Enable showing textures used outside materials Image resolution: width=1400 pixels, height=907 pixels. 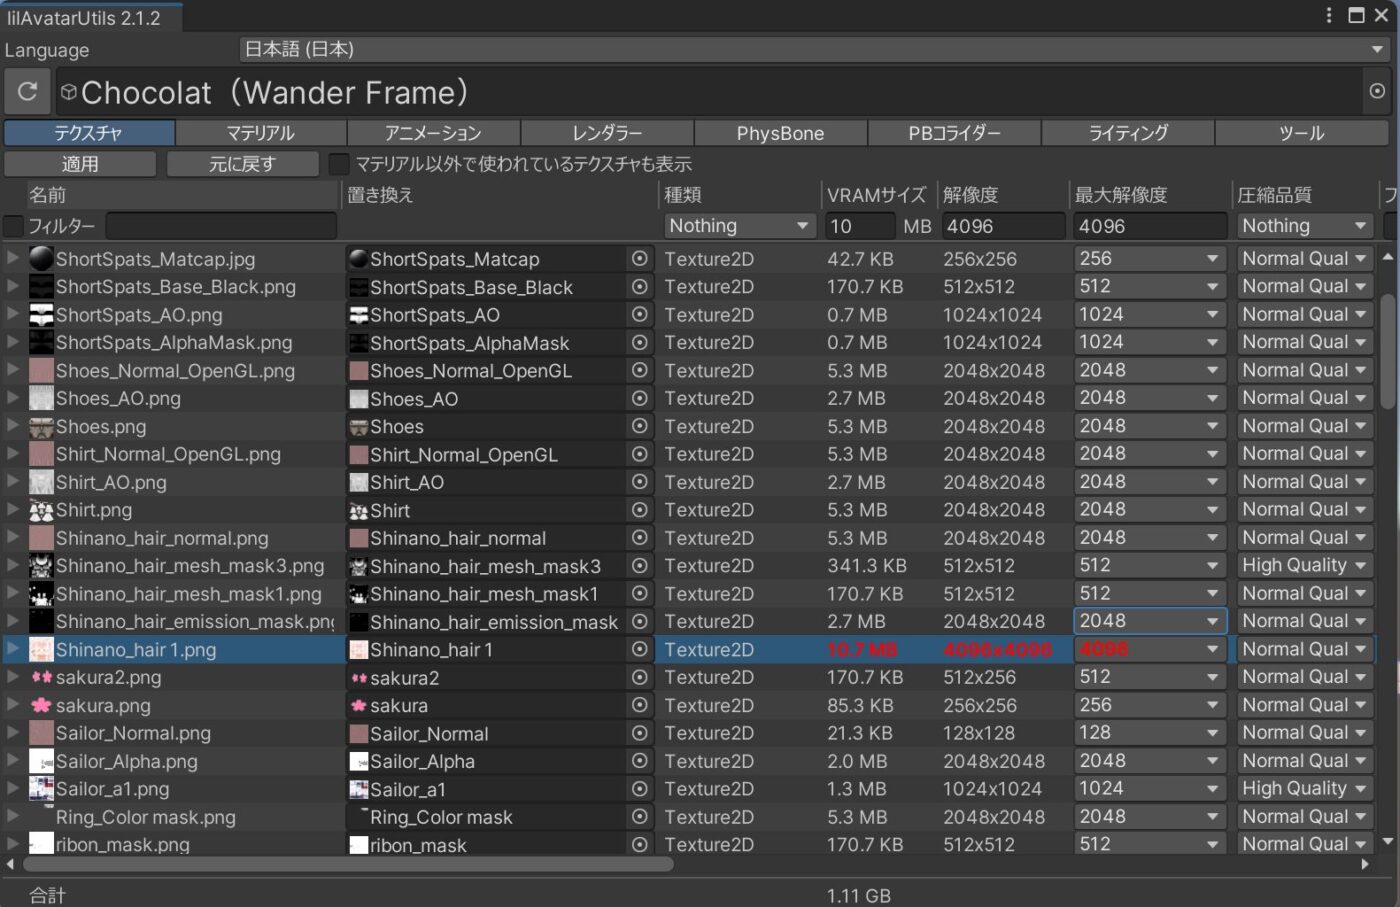pos(340,164)
